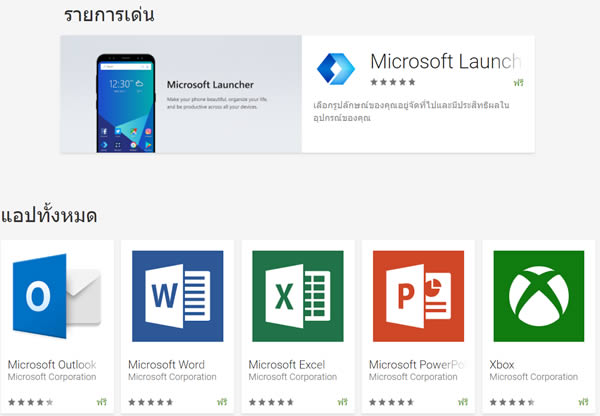Click the Microsoft Launcher app icon
This screenshot has width=600, height=416.
point(336,68)
